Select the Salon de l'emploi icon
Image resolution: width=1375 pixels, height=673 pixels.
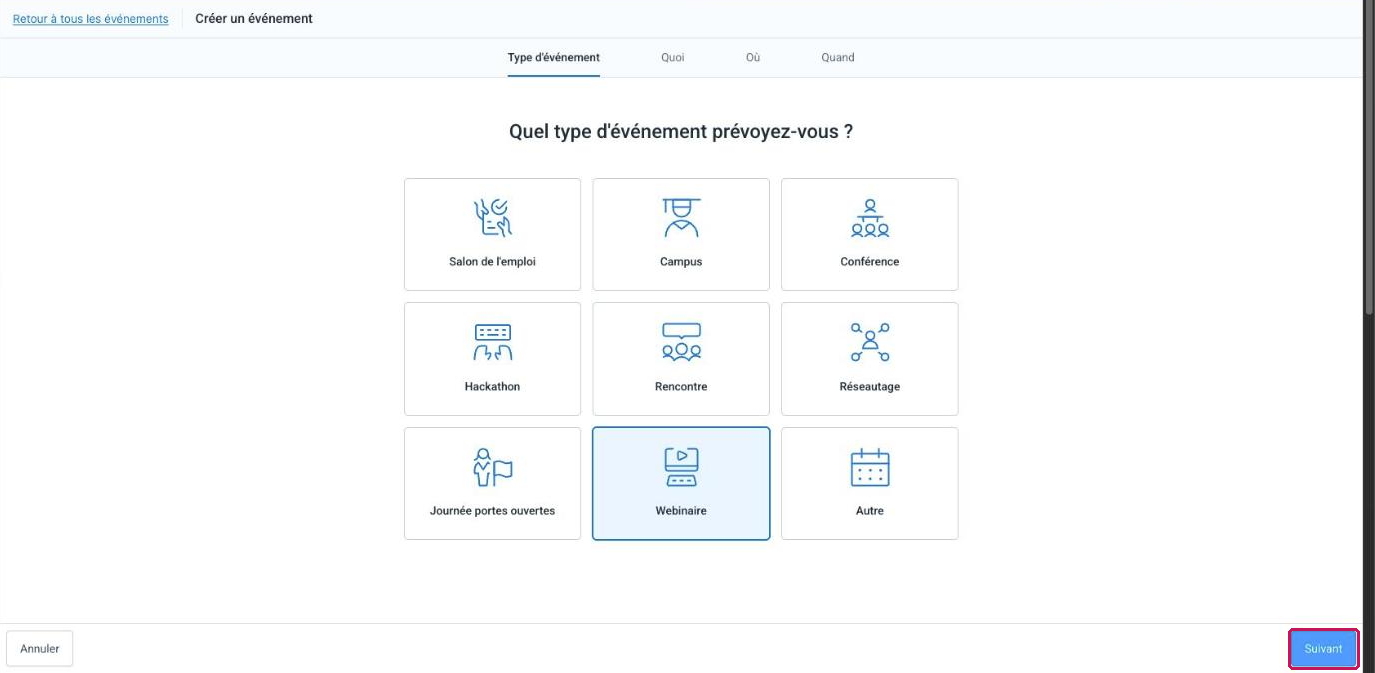click(x=492, y=218)
